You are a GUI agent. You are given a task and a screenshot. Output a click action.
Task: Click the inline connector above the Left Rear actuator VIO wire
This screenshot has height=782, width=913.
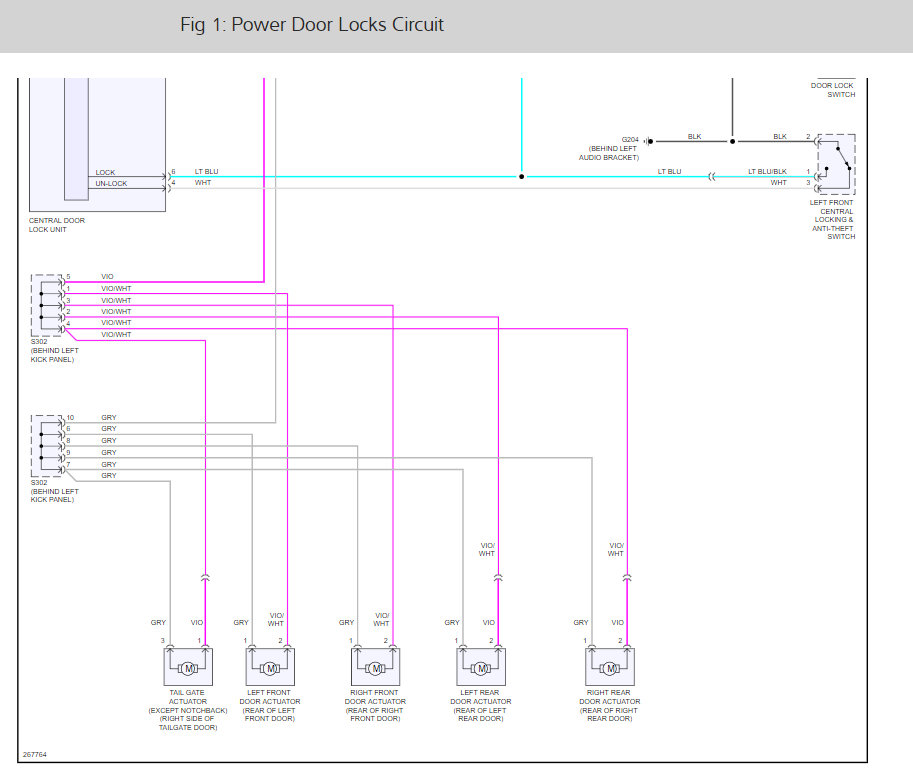click(x=498, y=578)
